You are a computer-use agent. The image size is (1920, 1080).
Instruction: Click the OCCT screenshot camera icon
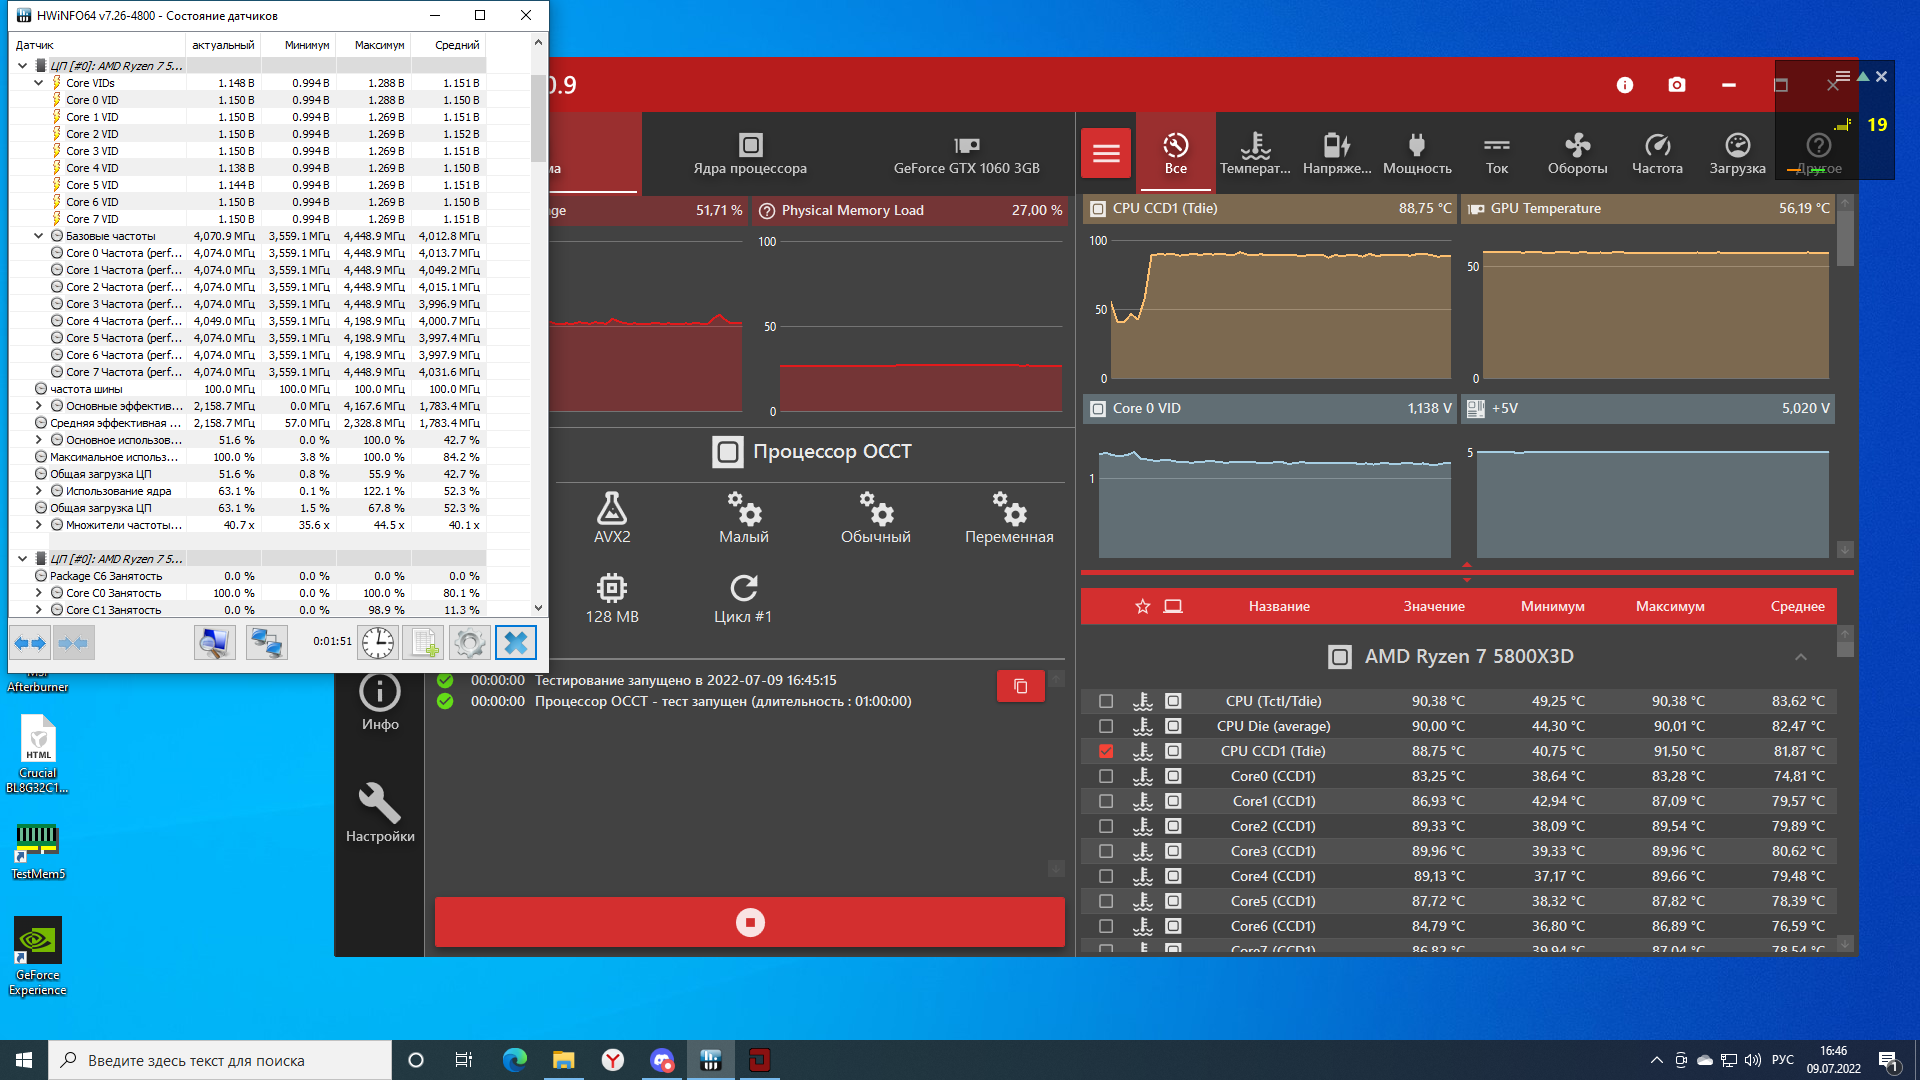(1677, 85)
